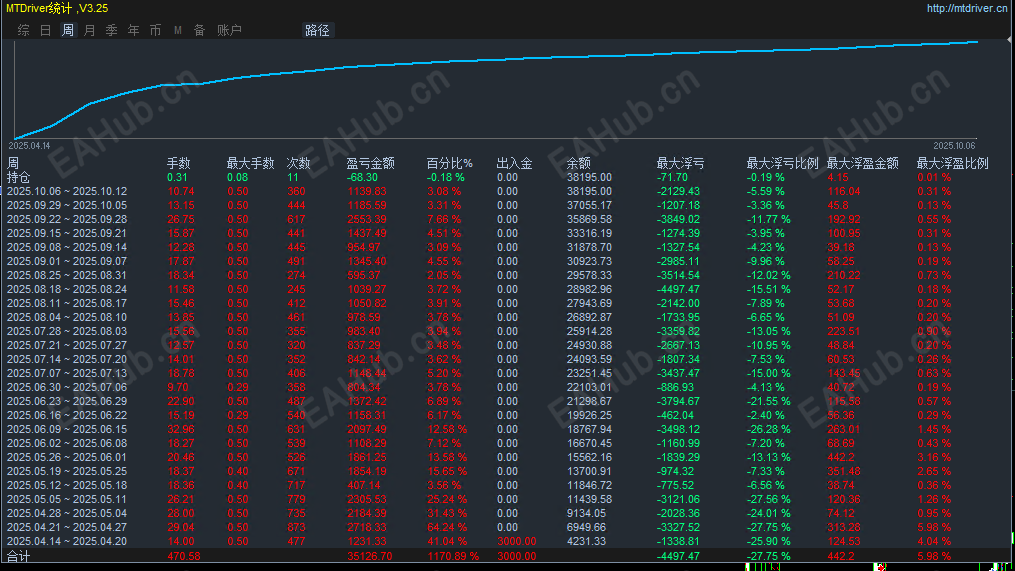Screen dimensions: 1015x571
Task: Click total profit value 35126.70
Action: 370,556
